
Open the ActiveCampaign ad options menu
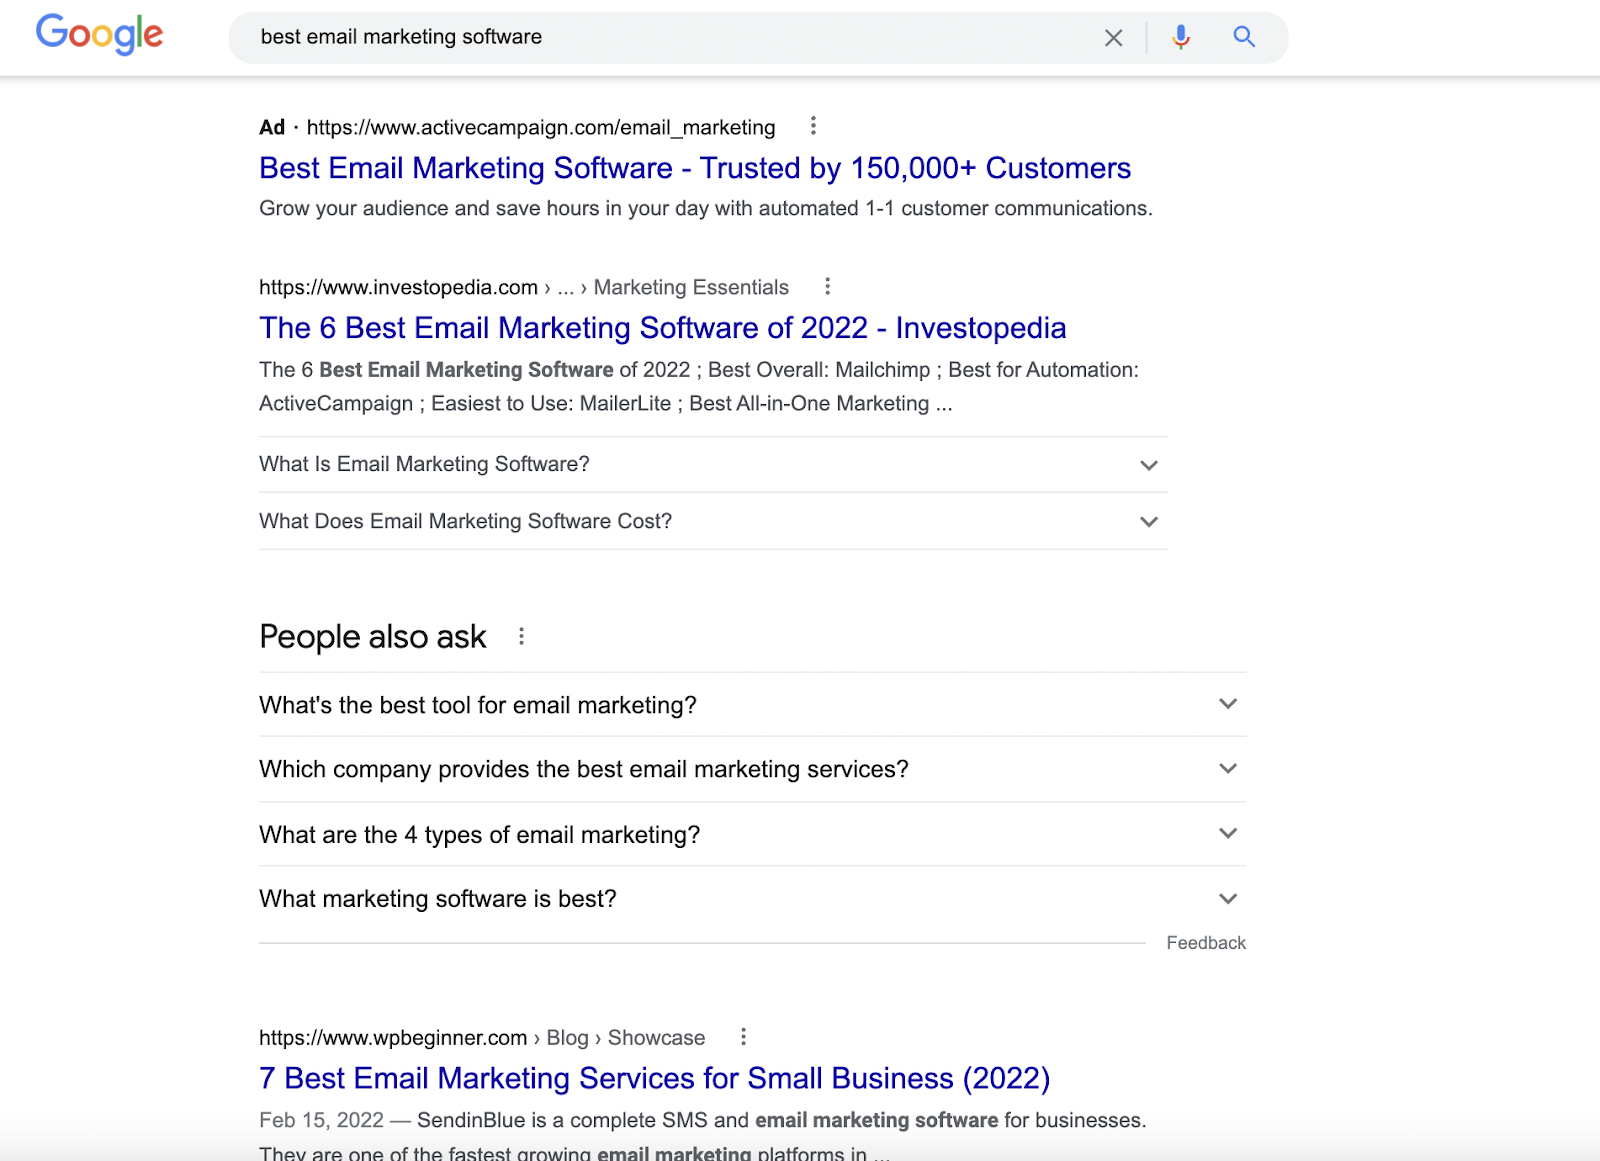pos(813,126)
